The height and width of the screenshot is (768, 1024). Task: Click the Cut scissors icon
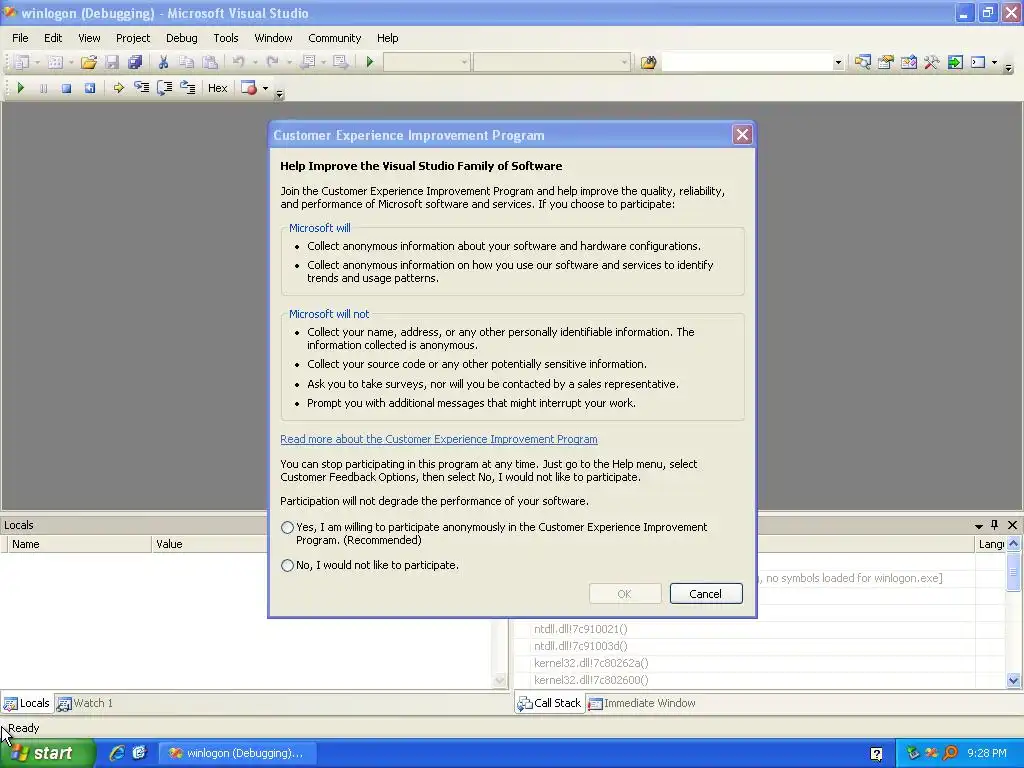point(163,63)
